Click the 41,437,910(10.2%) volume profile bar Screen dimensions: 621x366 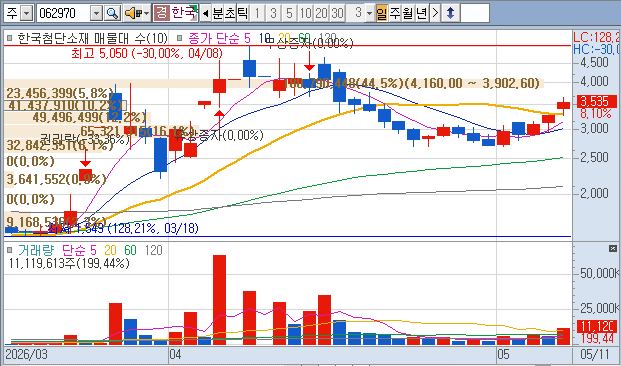[65, 105]
